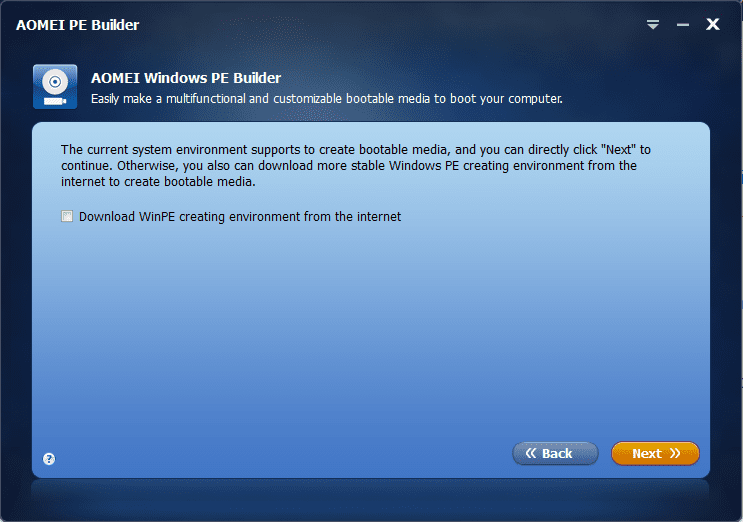Go Back to the previous step
The image size is (743, 522).
555,453
